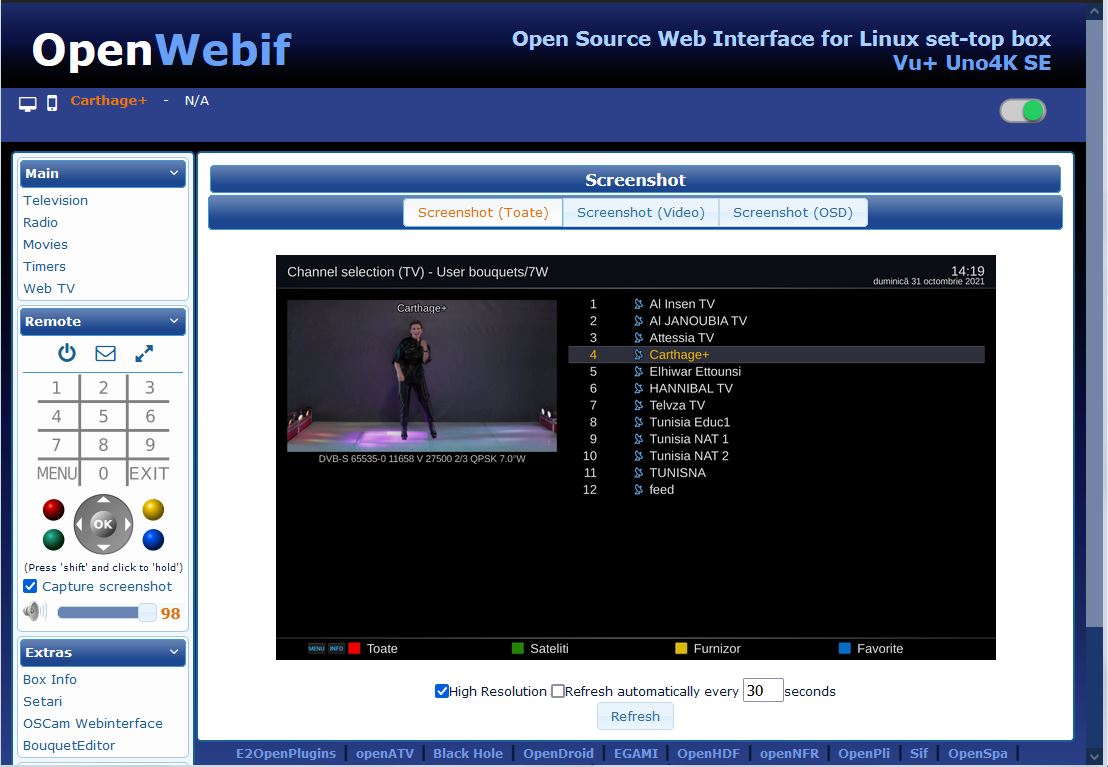Click the EGAMI footer link
1108x767 pixels.
[x=636, y=754]
